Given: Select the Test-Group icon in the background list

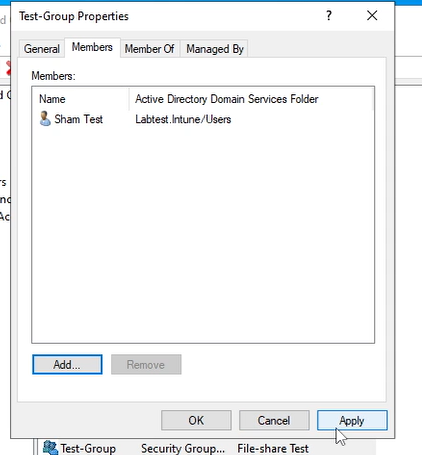Looking at the screenshot, I should tap(50, 448).
